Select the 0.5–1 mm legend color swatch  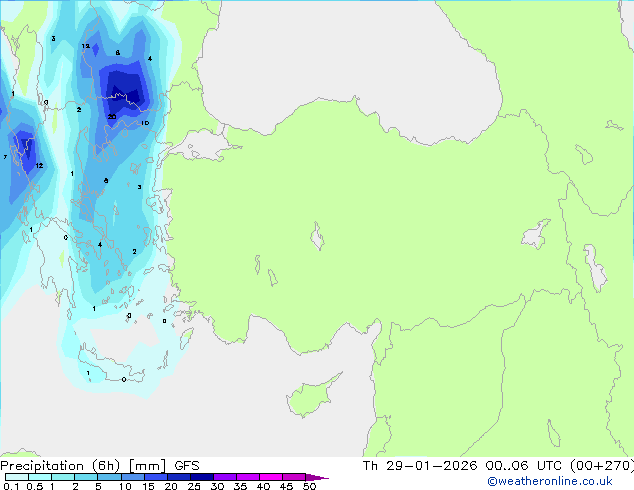pyautogui.click(x=40, y=477)
